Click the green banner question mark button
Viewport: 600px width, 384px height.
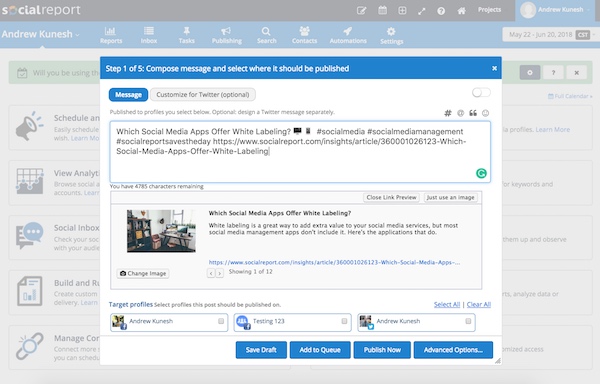pyautogui.click(x=553, y=72)
